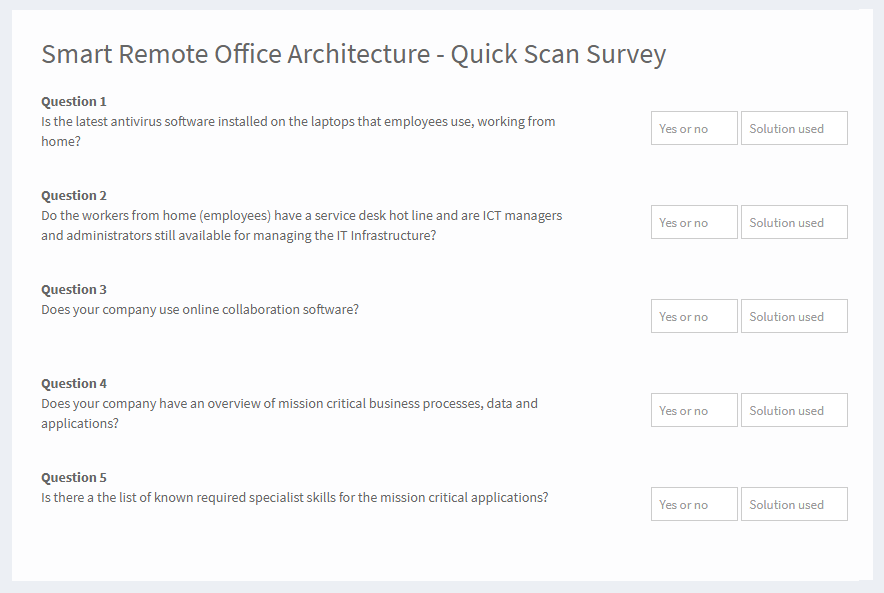Click the 'Question 5' heading label

click(x=74, y=478)
